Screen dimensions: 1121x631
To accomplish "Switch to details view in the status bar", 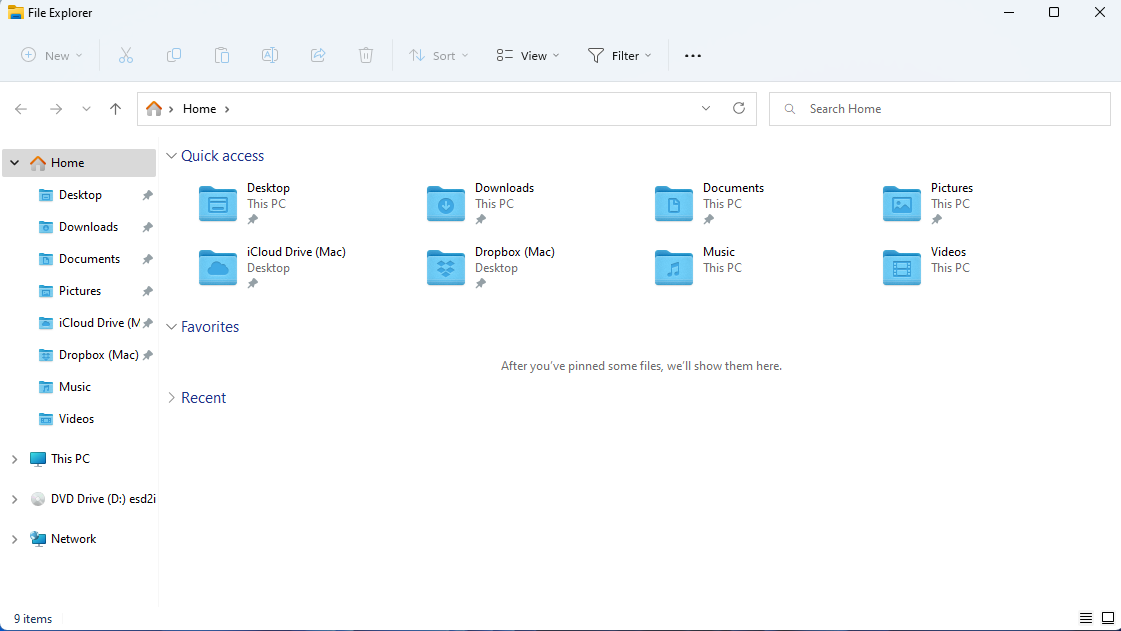I will click(x=1086, y=618).
